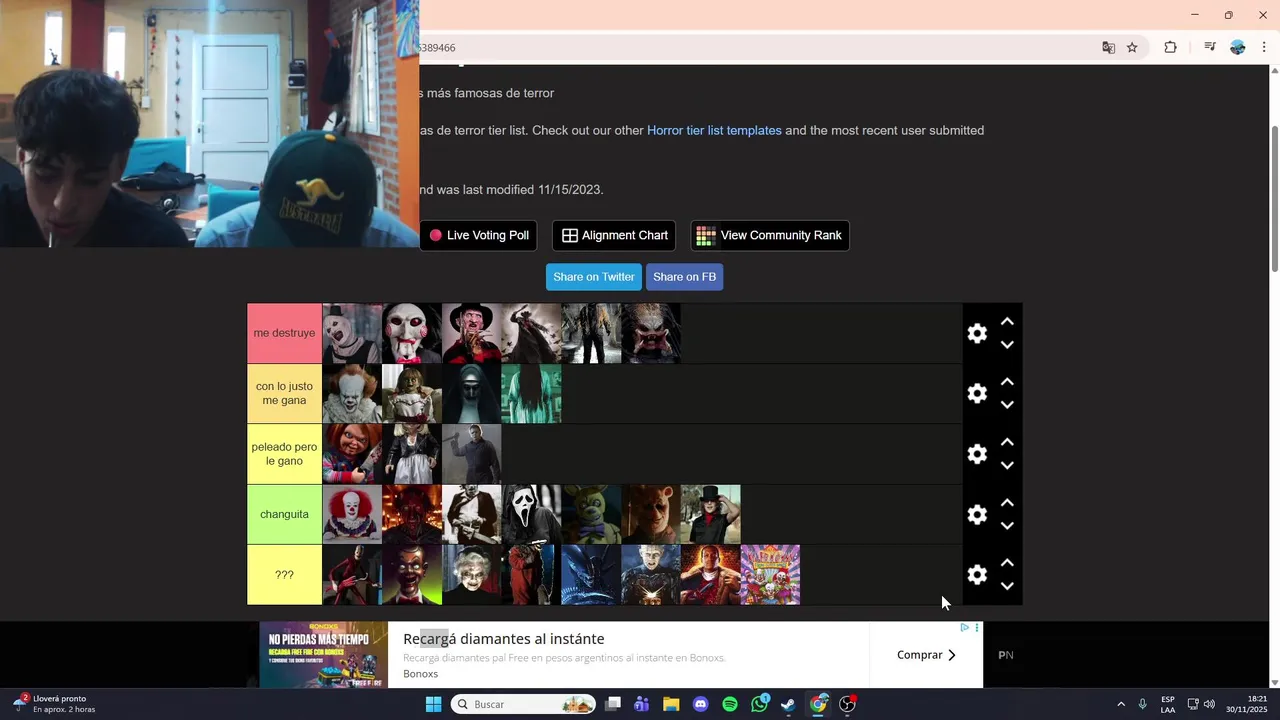Click the taskbar Buscar search box
The height and width of the screenshot is (720, 1280).
coord(524,704)
